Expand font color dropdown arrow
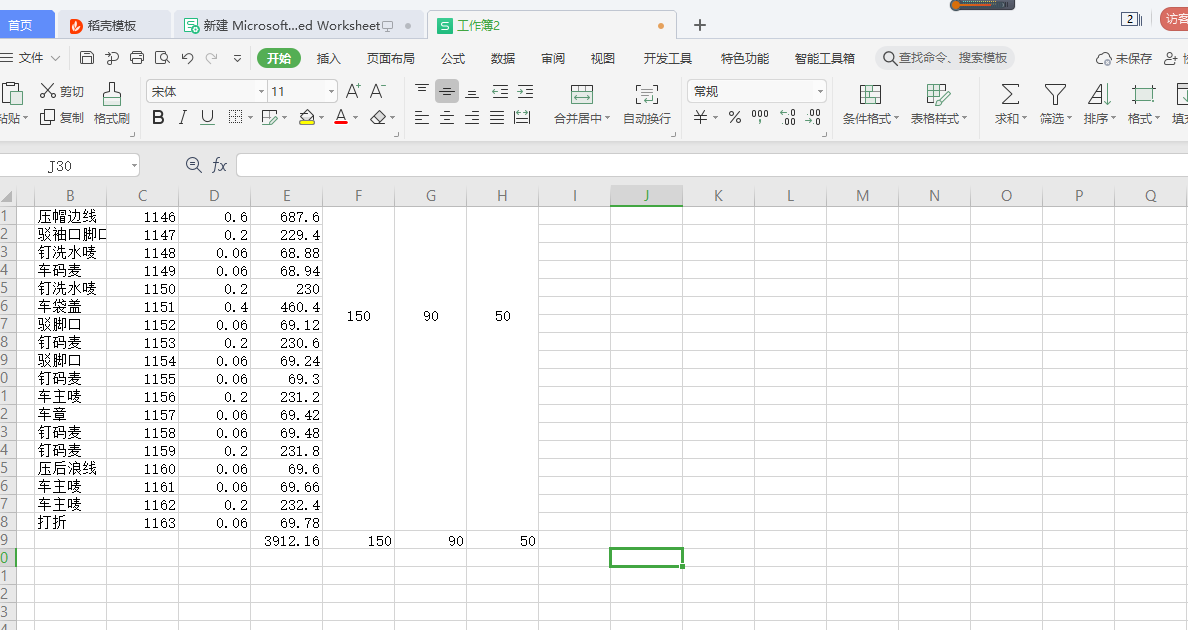1188x630 pixels. coord(355,117)
